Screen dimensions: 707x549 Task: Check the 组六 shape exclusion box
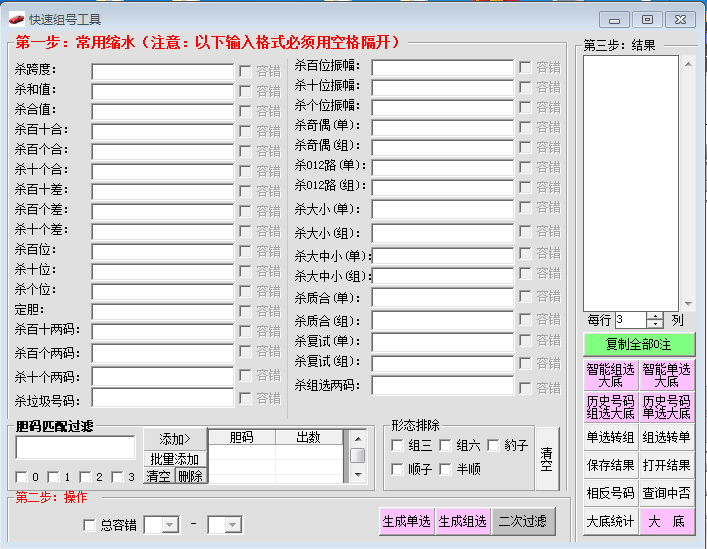click(x=445, y=445)
